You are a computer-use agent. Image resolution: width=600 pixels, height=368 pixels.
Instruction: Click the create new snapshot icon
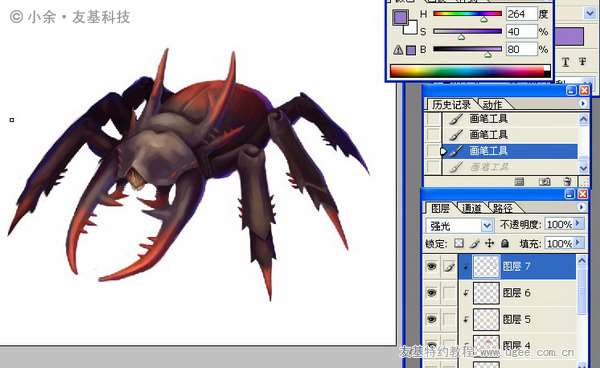pyautogui.click(x=545, y=181)
